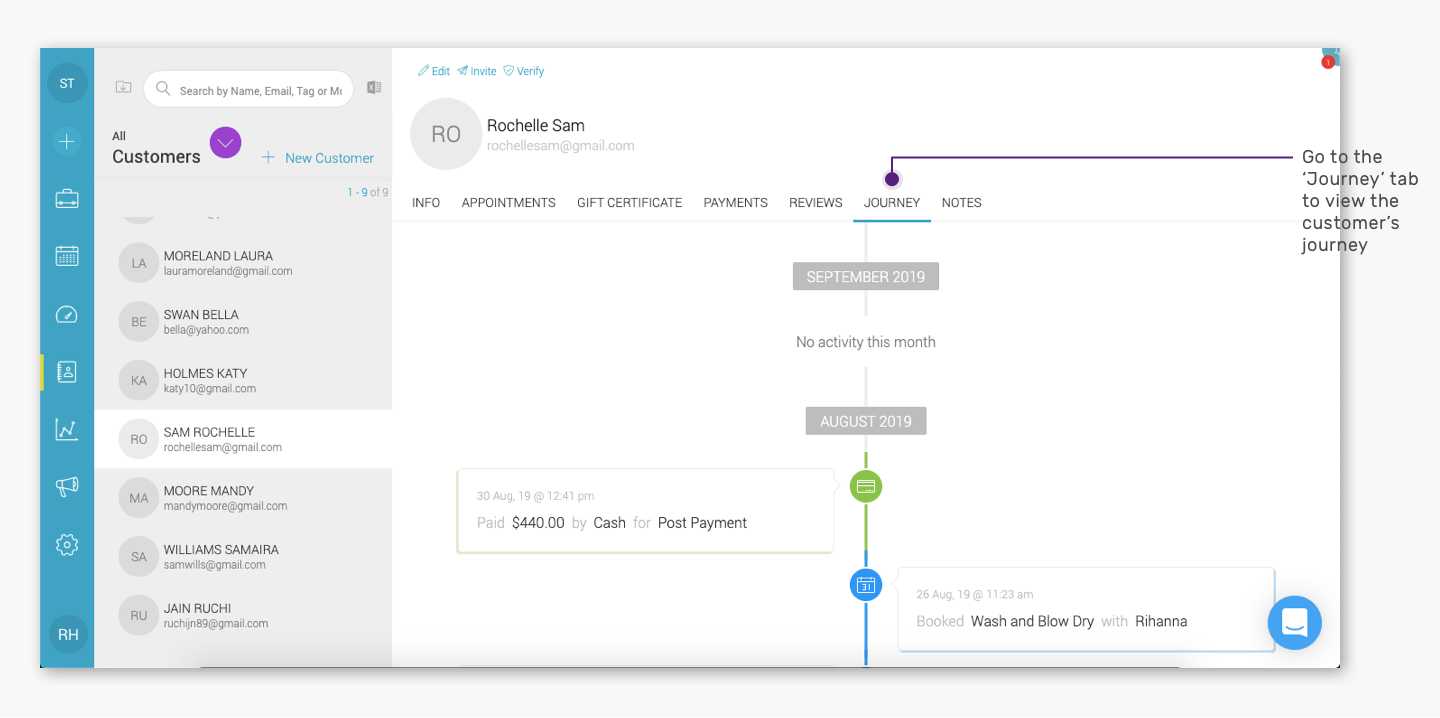
Task: Click the blue calendar timeline icon
Action: point(866,585)
